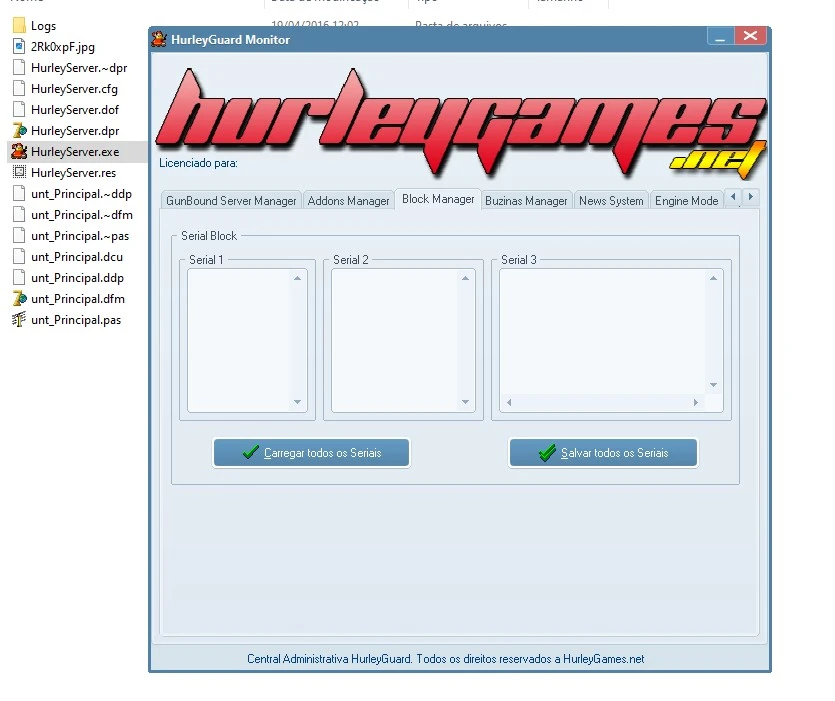Select the Block Manager tab
This screenshot has height=701, width=835.
click(438, 199)
